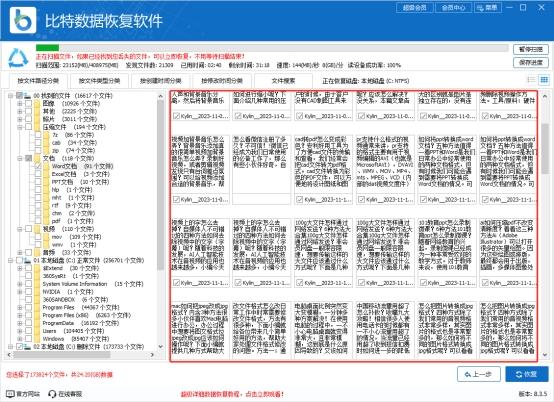Tick the pdf folder checkbox
This screenshot has width=554, height=402.
point(38,221)
